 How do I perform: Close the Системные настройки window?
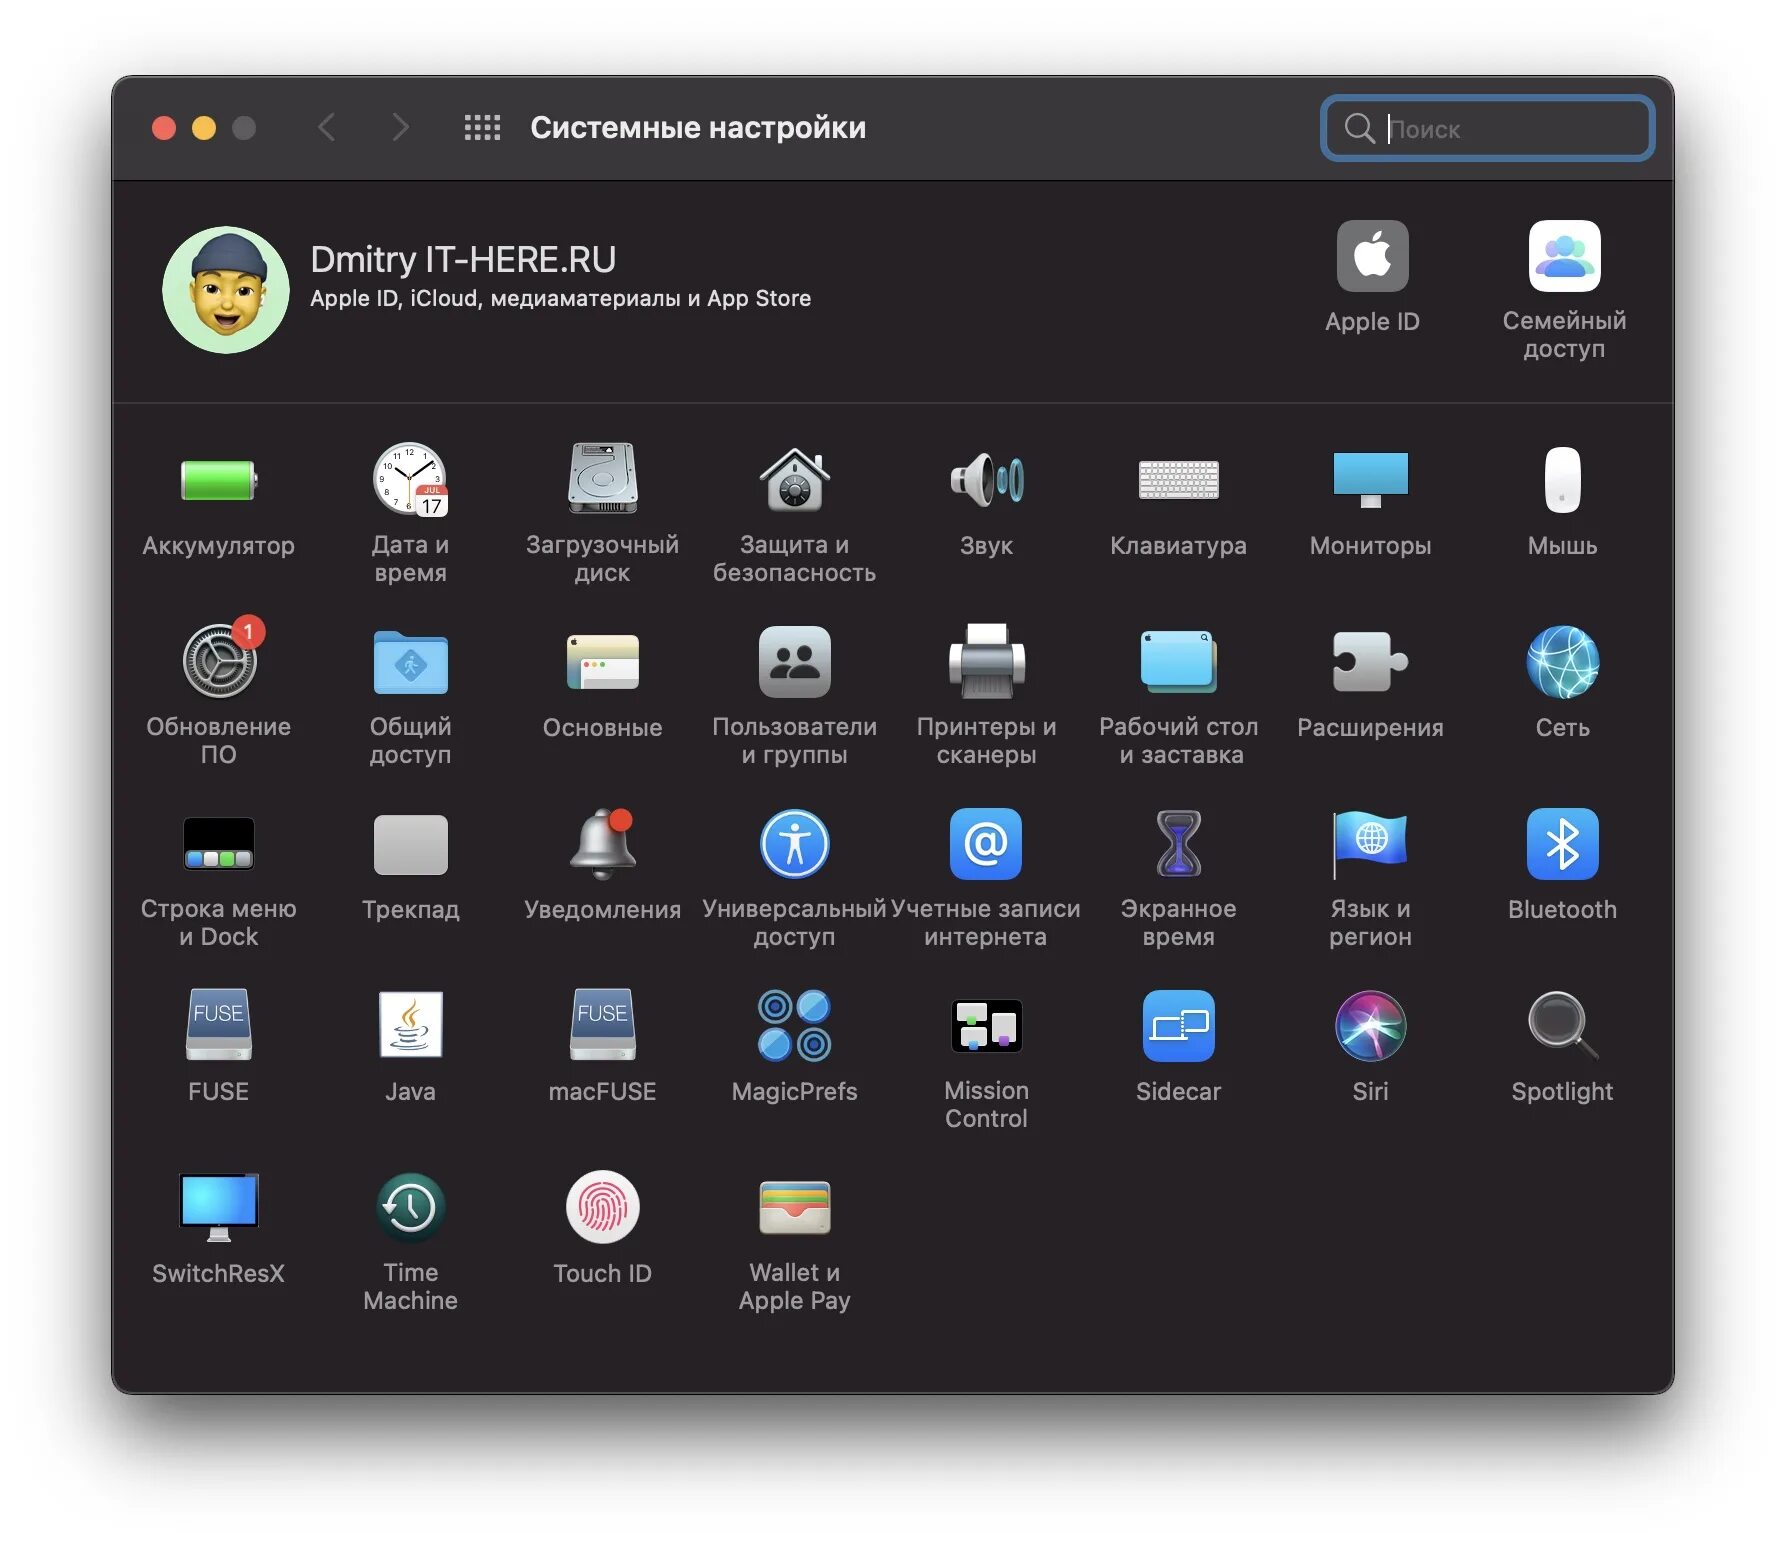click(164, 128)
